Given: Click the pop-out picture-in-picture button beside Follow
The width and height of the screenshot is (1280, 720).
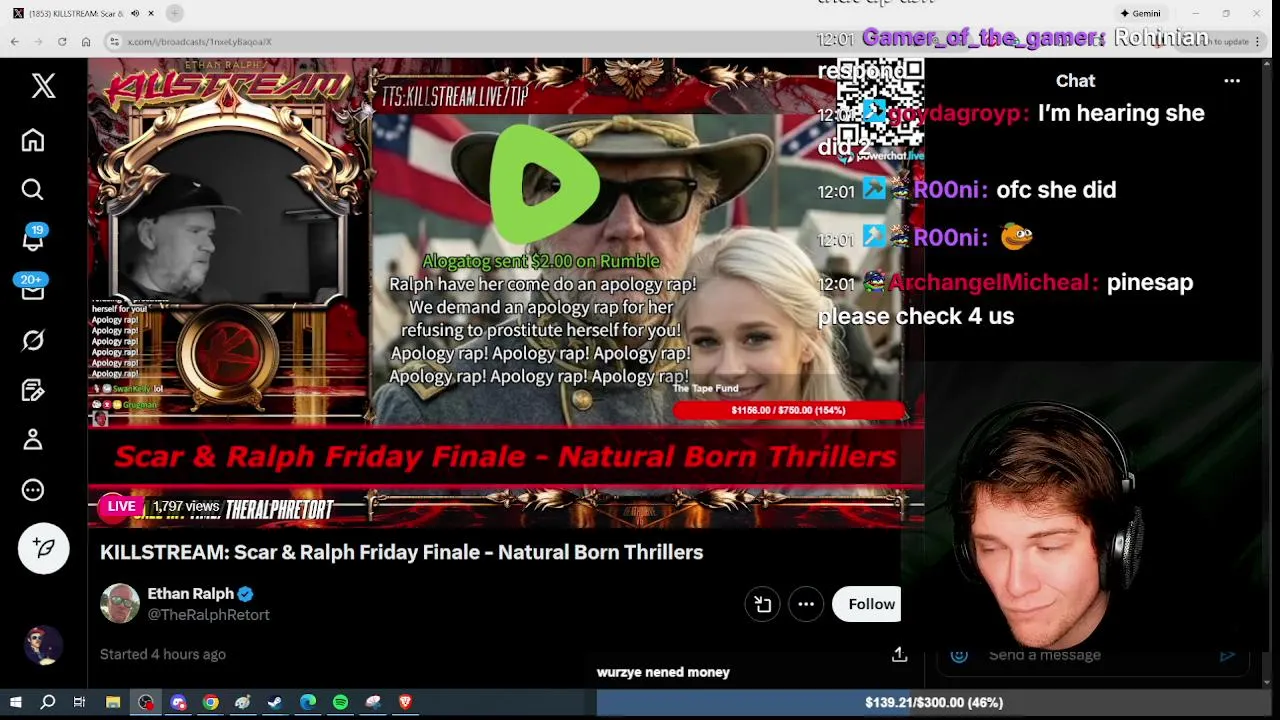Looking at the screenshot, I should click(762, 604).
